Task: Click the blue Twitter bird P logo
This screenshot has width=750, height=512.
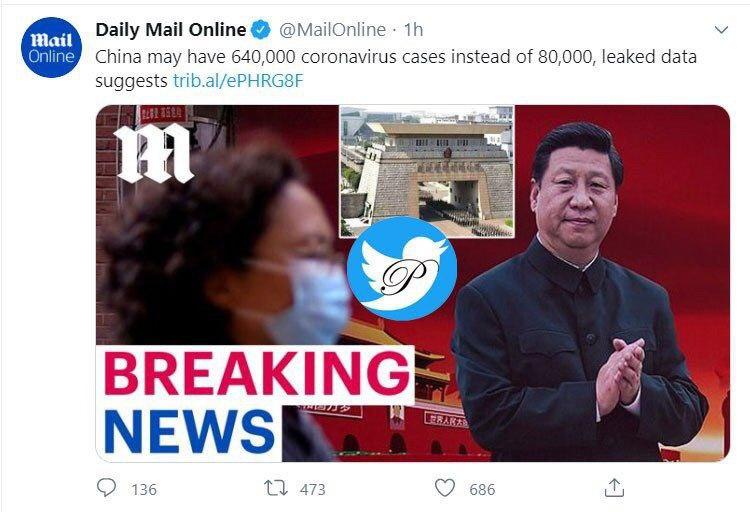Action: (402, 268)
